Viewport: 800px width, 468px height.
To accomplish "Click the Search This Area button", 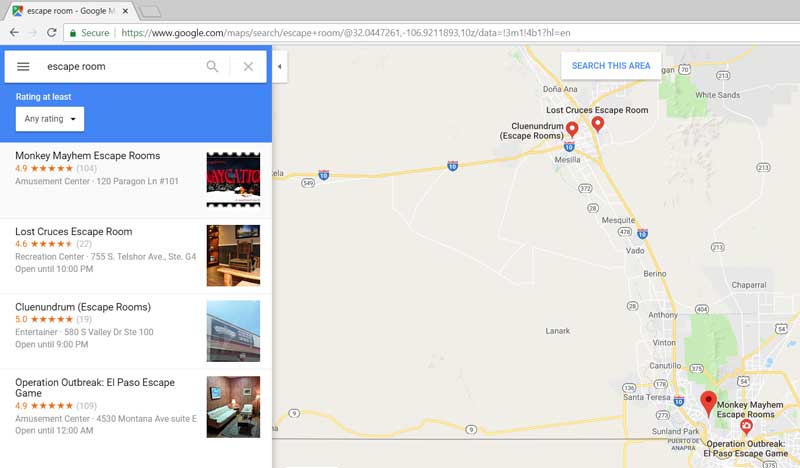I will click(611, 66).
